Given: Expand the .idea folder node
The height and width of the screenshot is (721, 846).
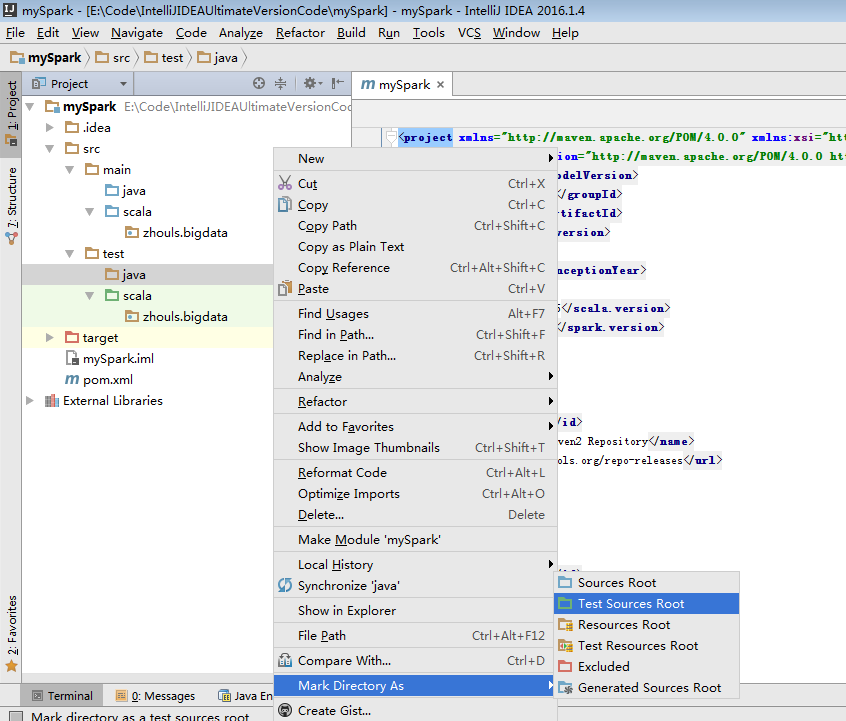Looking at the screenshot, I should (x=50, y=127).
